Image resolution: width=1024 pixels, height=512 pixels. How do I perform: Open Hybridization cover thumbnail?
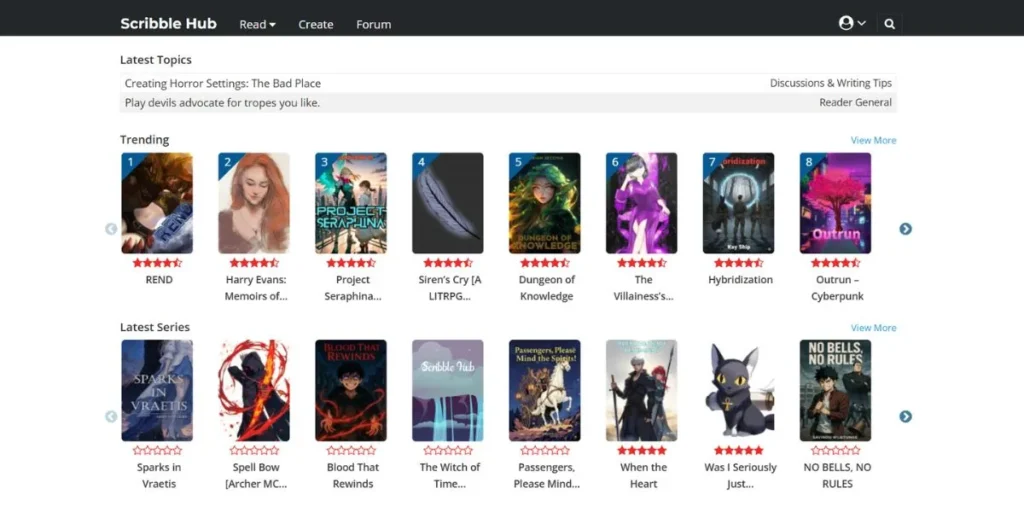pyautogui.click(x=739, y=203)
